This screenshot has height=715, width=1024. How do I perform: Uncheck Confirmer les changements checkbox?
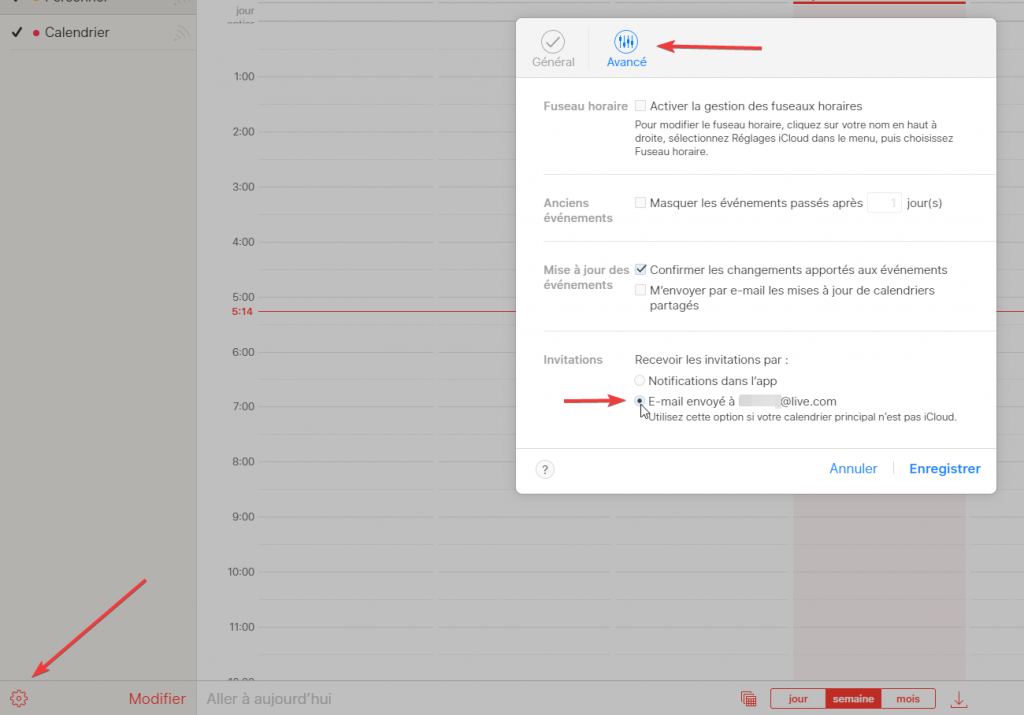(x=641, y=270)
